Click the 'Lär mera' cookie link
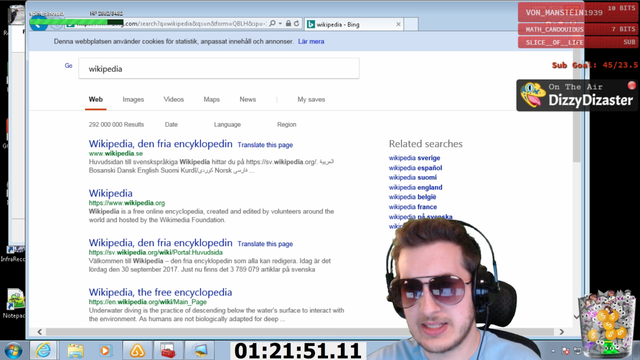This screenshot has height=360, width=640. [311, 42]
